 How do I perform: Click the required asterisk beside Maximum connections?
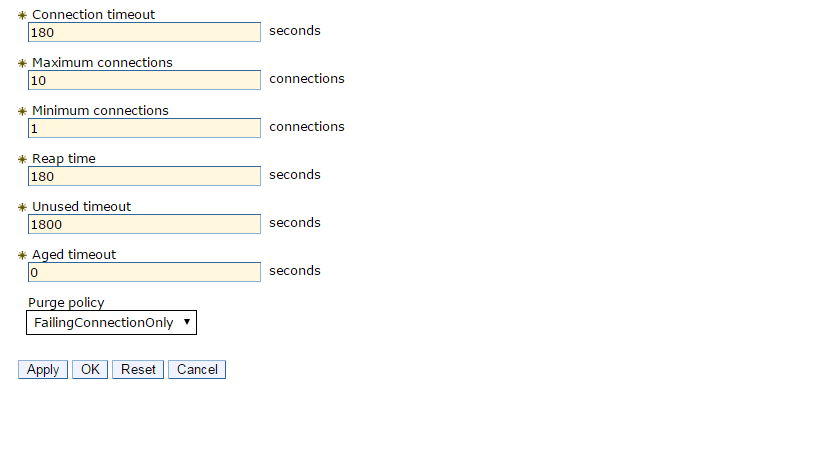coord(22,64)
